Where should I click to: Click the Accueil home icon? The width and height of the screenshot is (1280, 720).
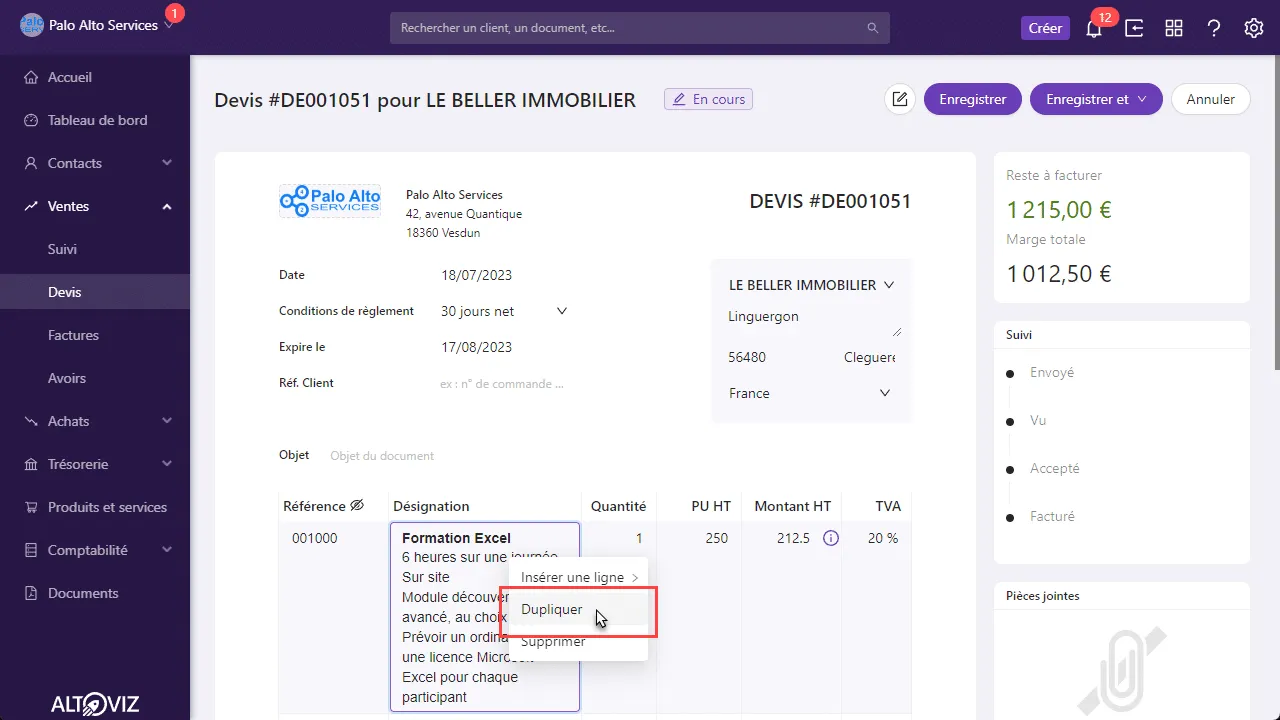pos(31,77)
